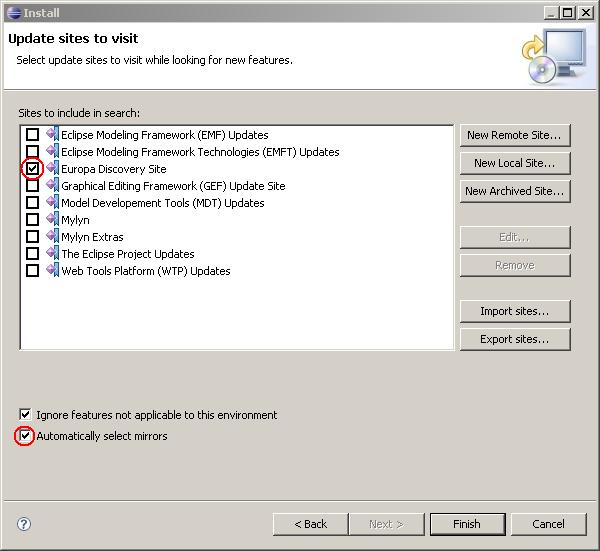Toggle Automatically select mirrors option
The height and width of the screenshot is (551, 600).
coord(25,435)
